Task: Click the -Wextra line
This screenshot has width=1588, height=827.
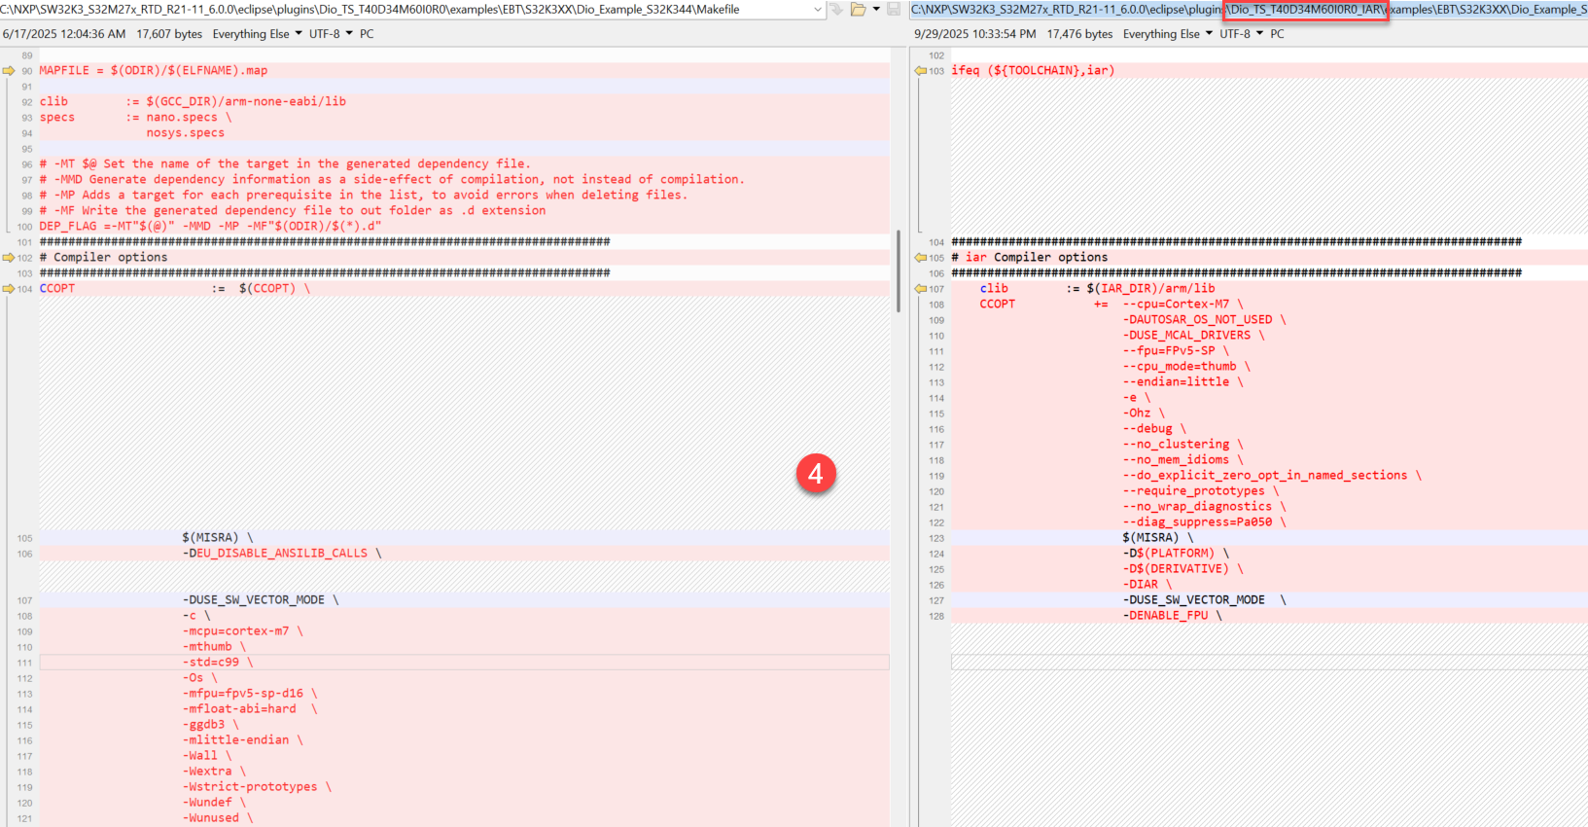Action: 214,771
